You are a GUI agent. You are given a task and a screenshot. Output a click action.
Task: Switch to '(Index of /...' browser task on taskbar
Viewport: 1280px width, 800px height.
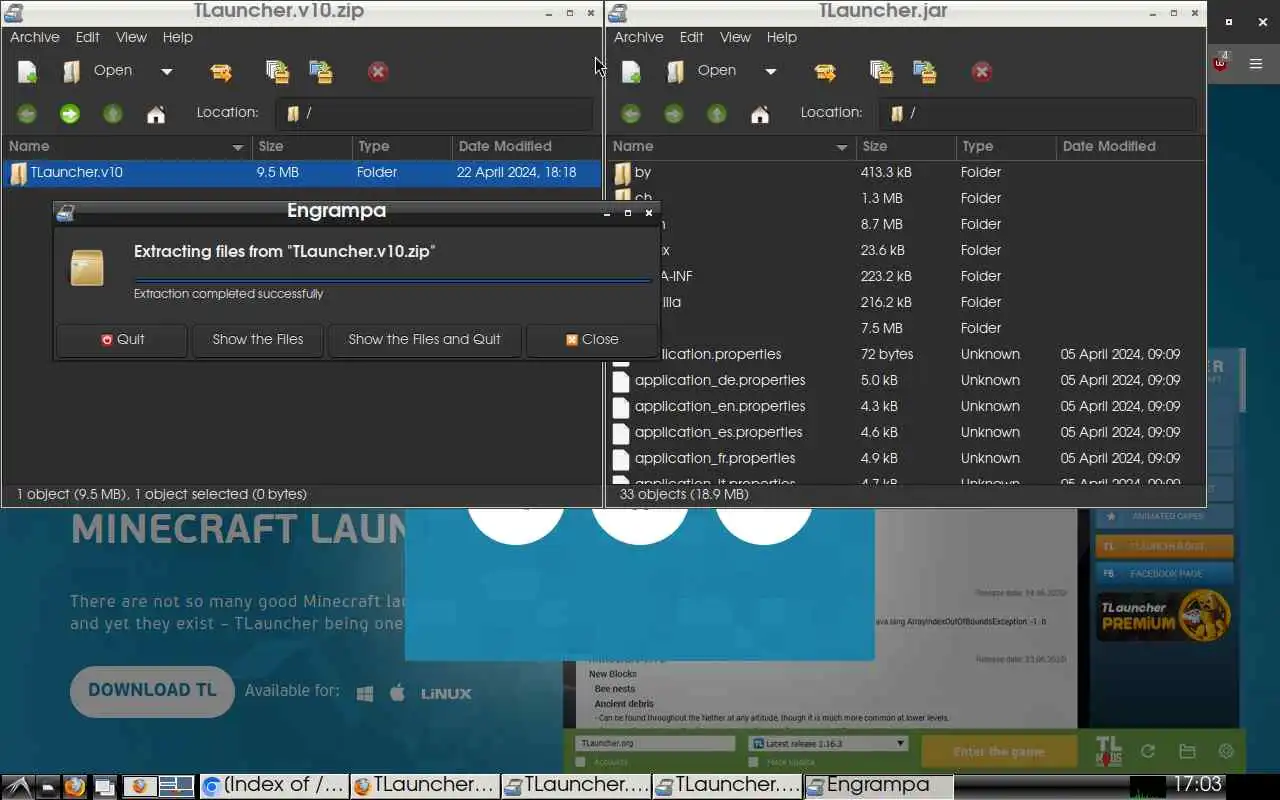pyautogui.click(x=274, y=786)
